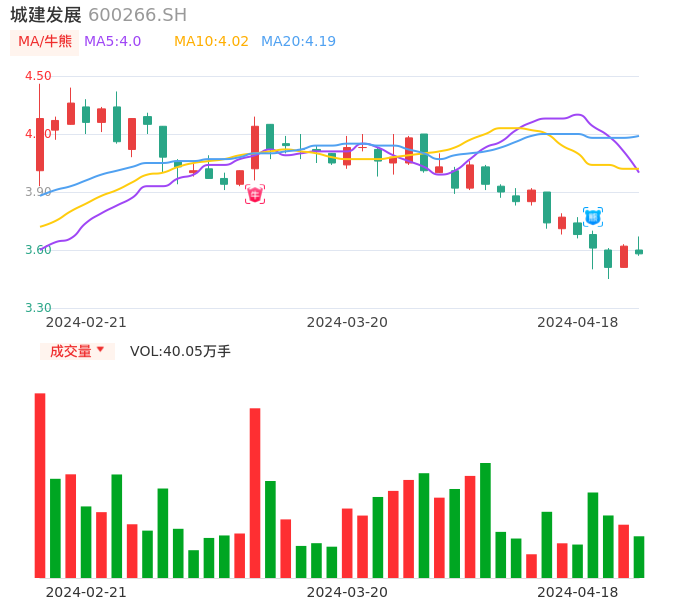Viewport: 686px width, 606px height.
Task: Toggle the yellow MA10 legend label
Action: (x=211, y=42)
